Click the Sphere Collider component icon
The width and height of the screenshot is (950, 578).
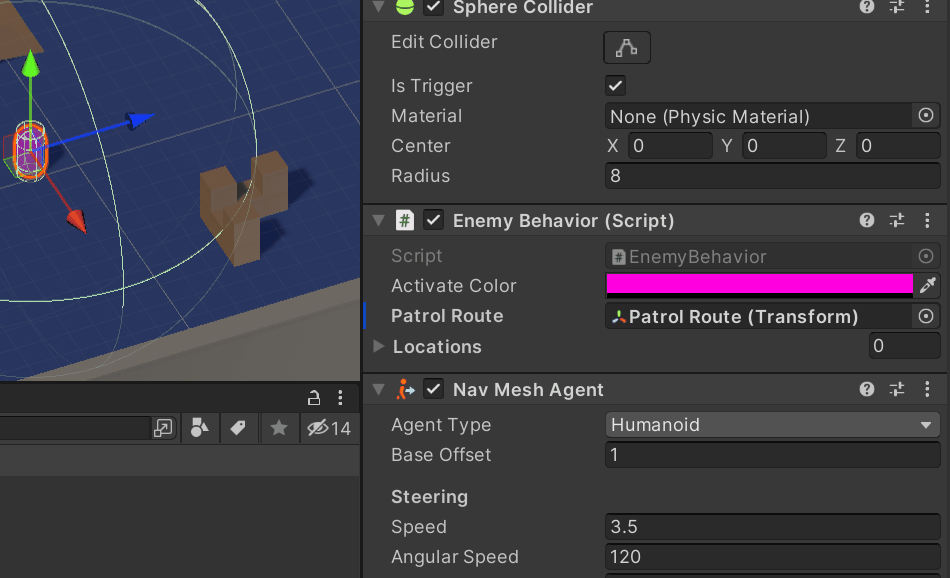click(405, 7)
